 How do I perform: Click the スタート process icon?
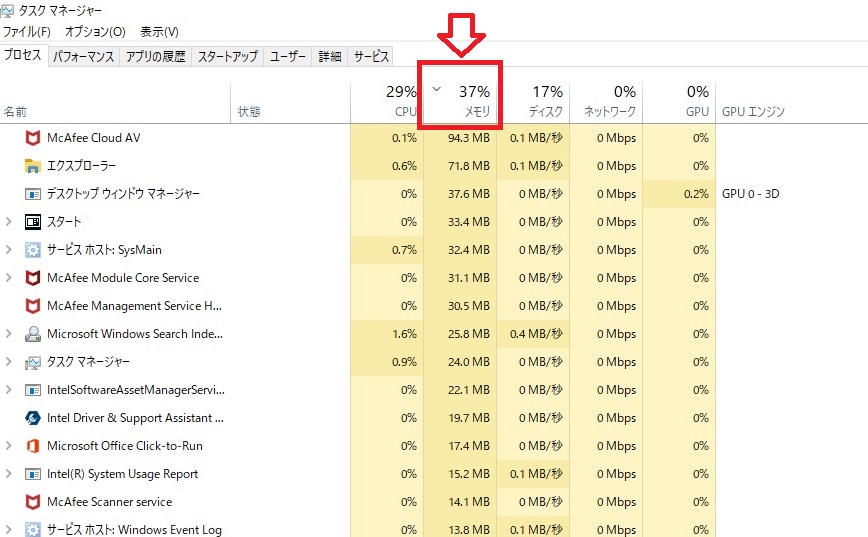(33, 222)
